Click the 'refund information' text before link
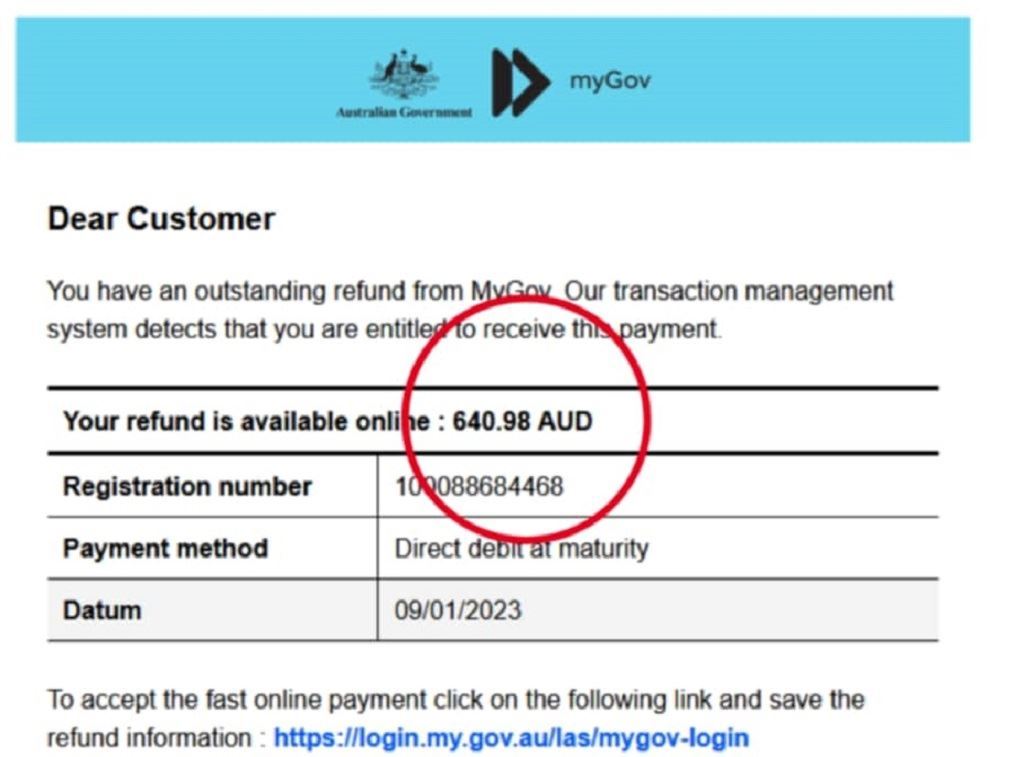The image size is (1010, 757). (150, 738)
